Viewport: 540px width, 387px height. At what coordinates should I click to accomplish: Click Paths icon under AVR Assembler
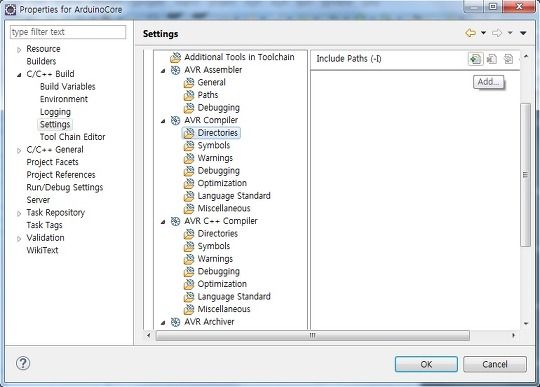[189, 95]
